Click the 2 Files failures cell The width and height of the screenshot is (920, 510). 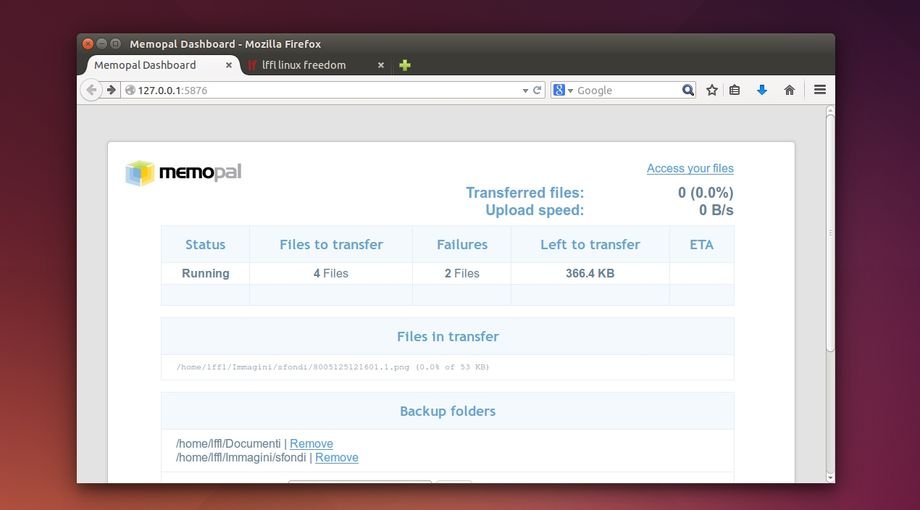[x=462, y=273]
